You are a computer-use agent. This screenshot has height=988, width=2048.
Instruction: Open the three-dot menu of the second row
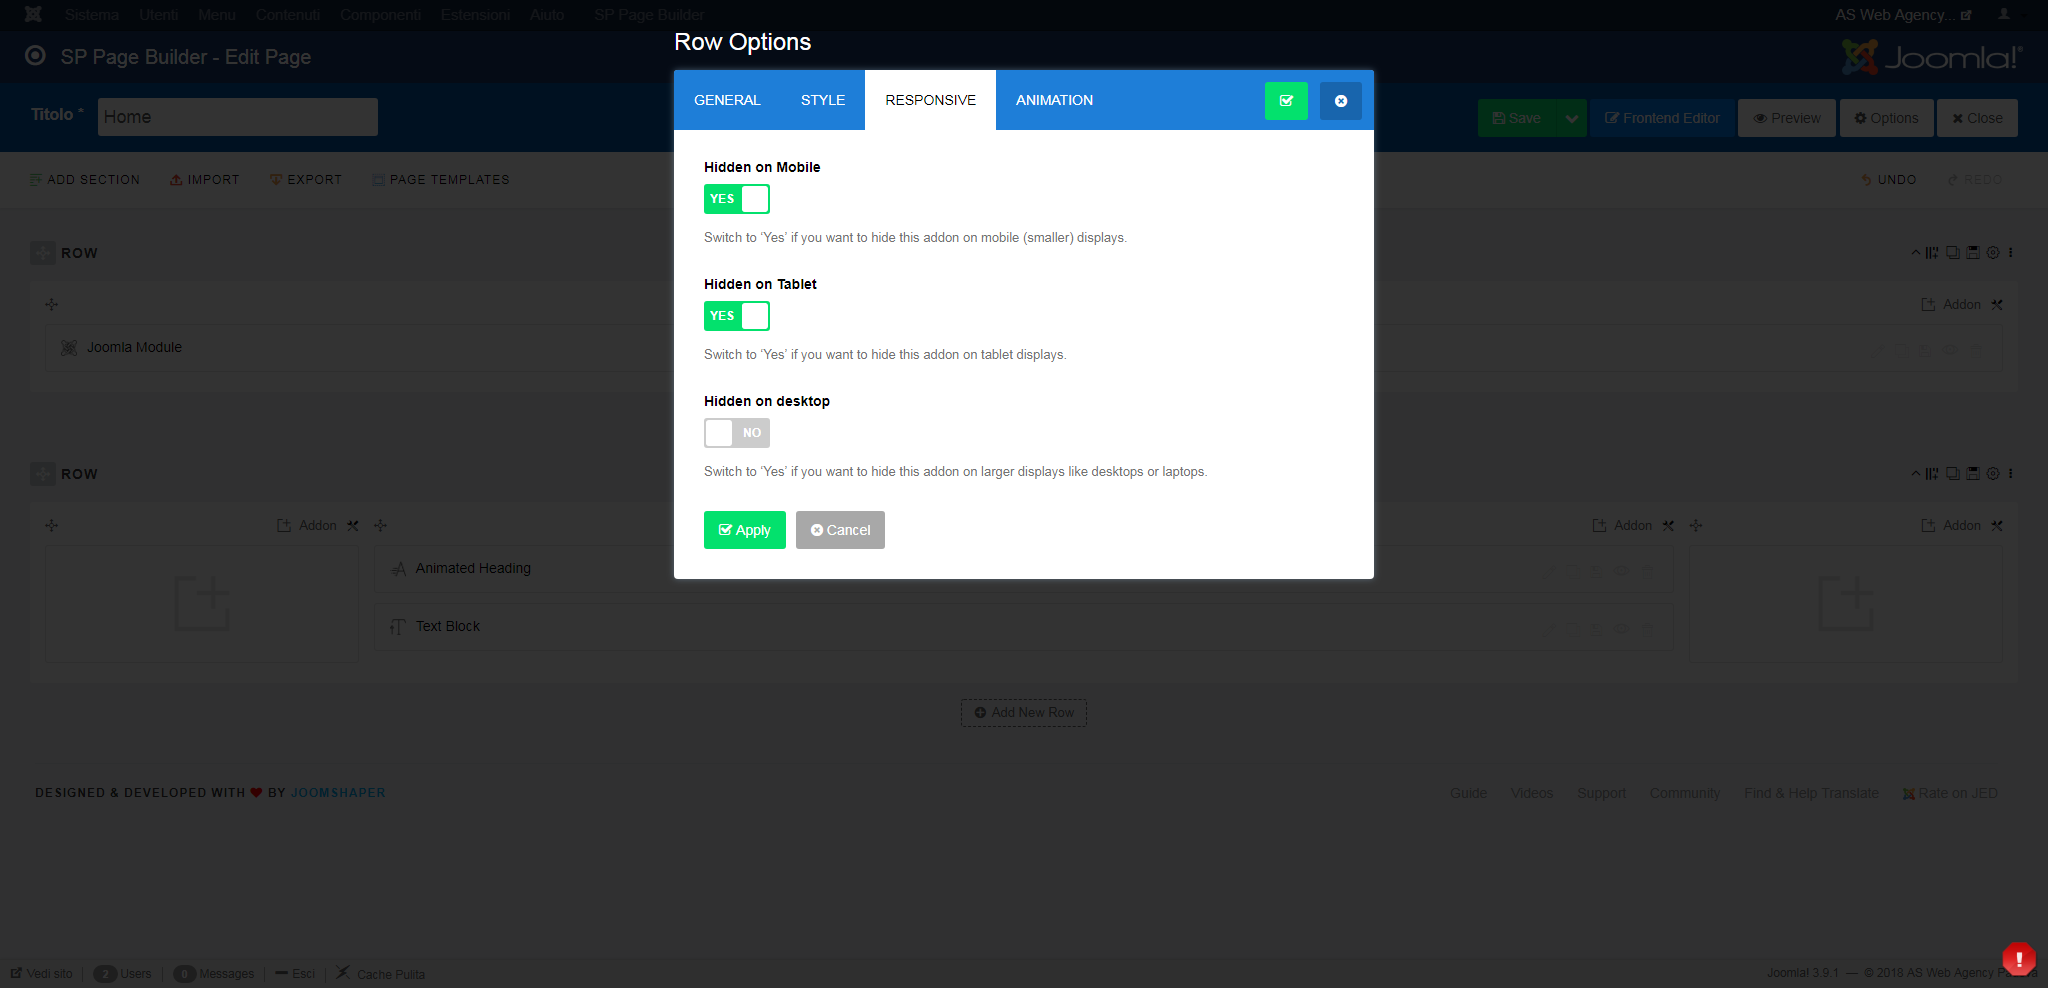click(2011, 474)
